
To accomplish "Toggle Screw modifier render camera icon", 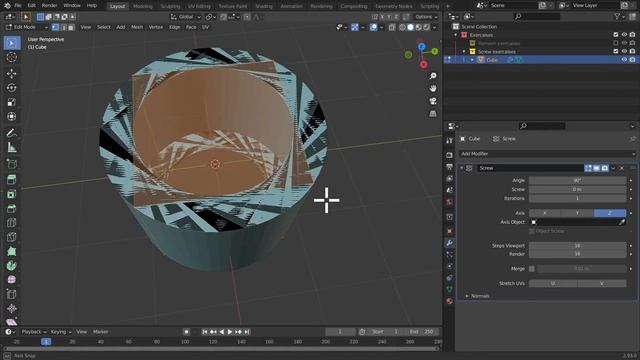I will [604, 168].
